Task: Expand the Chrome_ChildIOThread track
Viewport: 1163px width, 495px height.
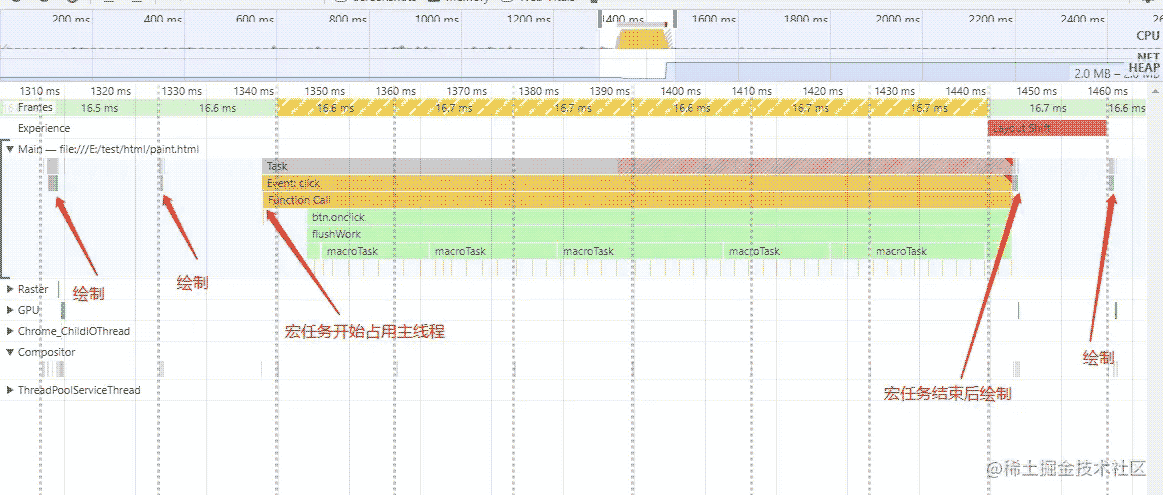Action: (x=10, y=331)
